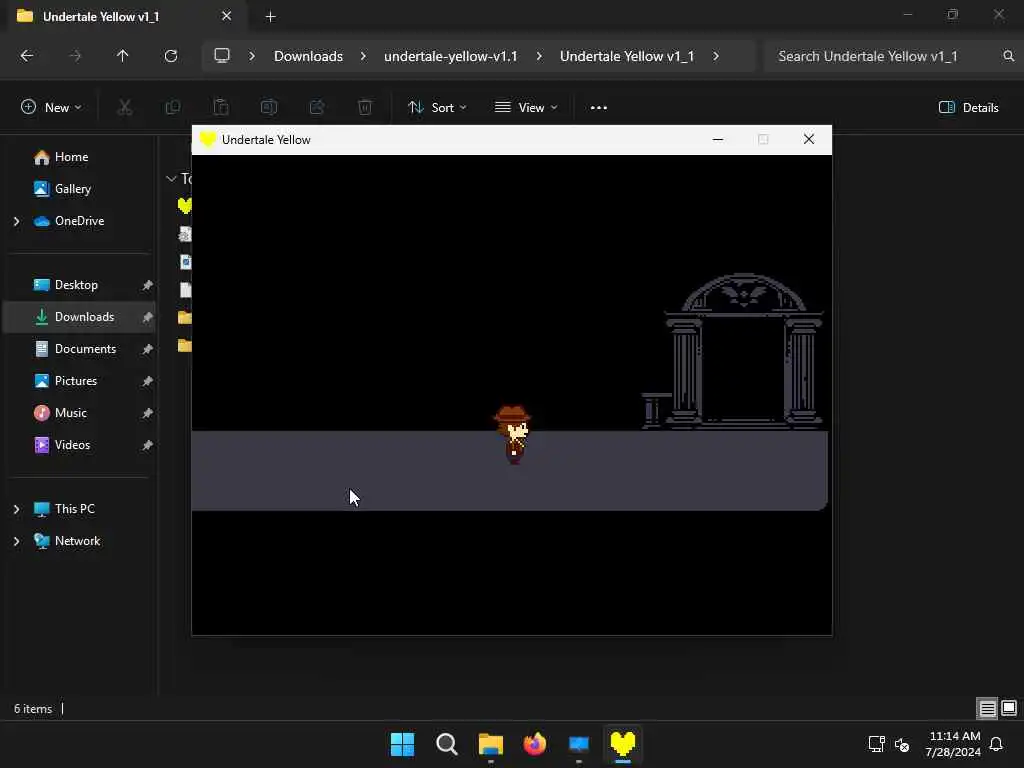The width and height of the screenshot is (1024, 768).
Task: Click the muted volume tray icon
Action: pyautogui.click(x=902, y=744)
